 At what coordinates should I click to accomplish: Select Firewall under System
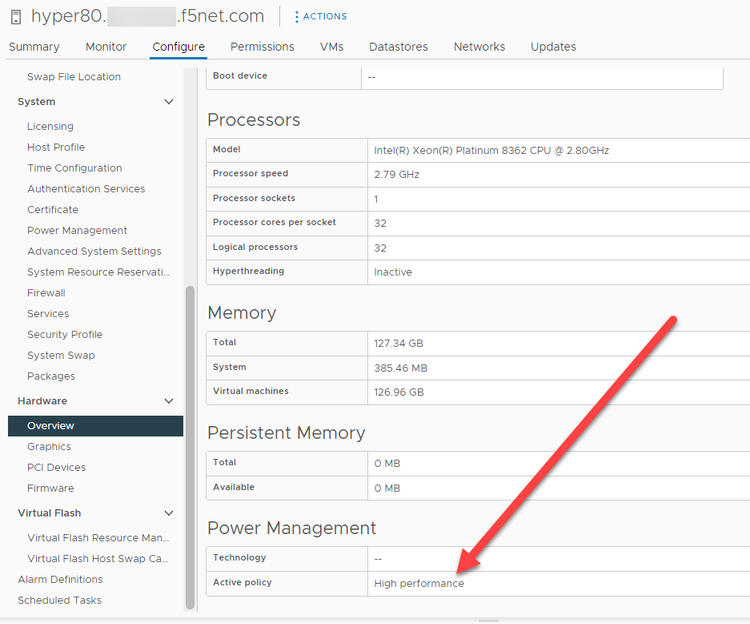click(x=46, y=293)
